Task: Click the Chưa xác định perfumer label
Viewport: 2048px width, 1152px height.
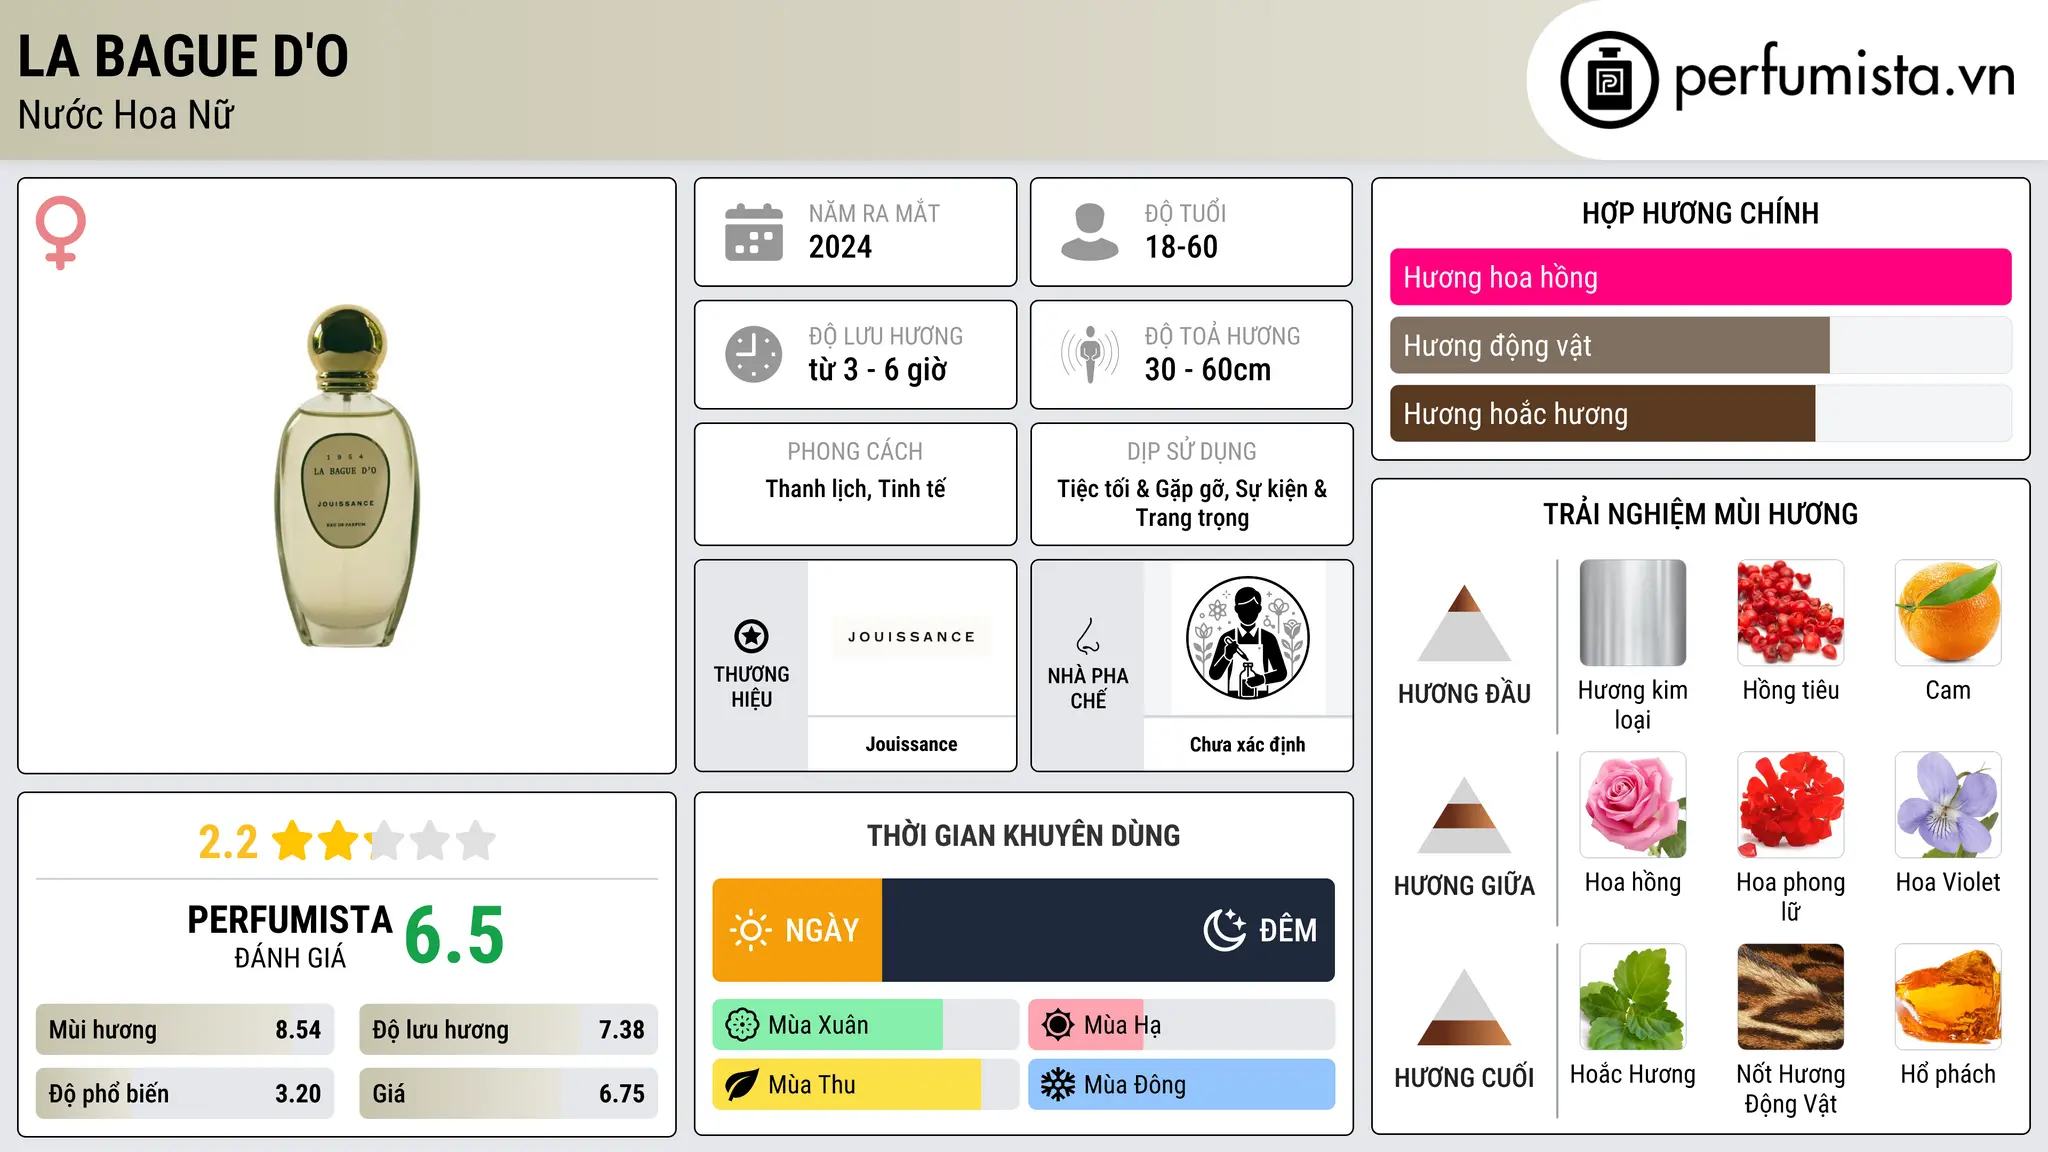Action: 1247,744
